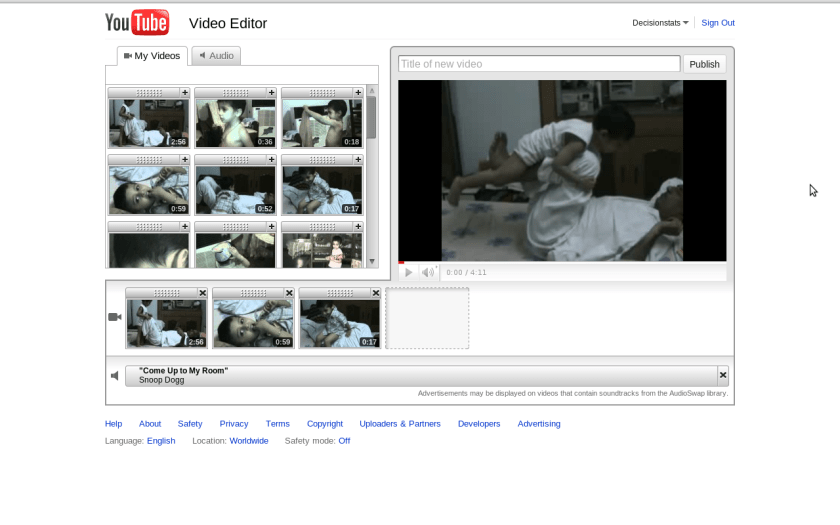Add the 0:52 library clip via plus icon
The height and width of the screenshot is (525, 840).
(x=272, y=160)
